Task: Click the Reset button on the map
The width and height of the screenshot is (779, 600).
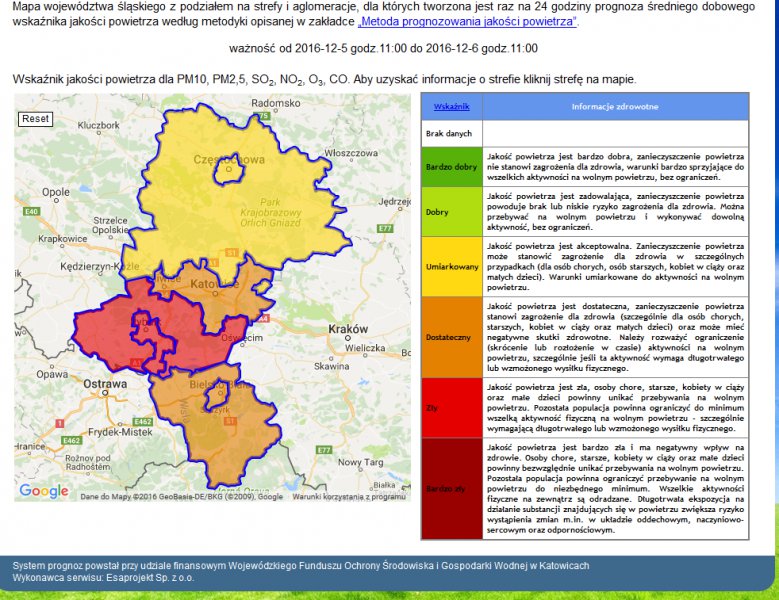Action: 36,119
